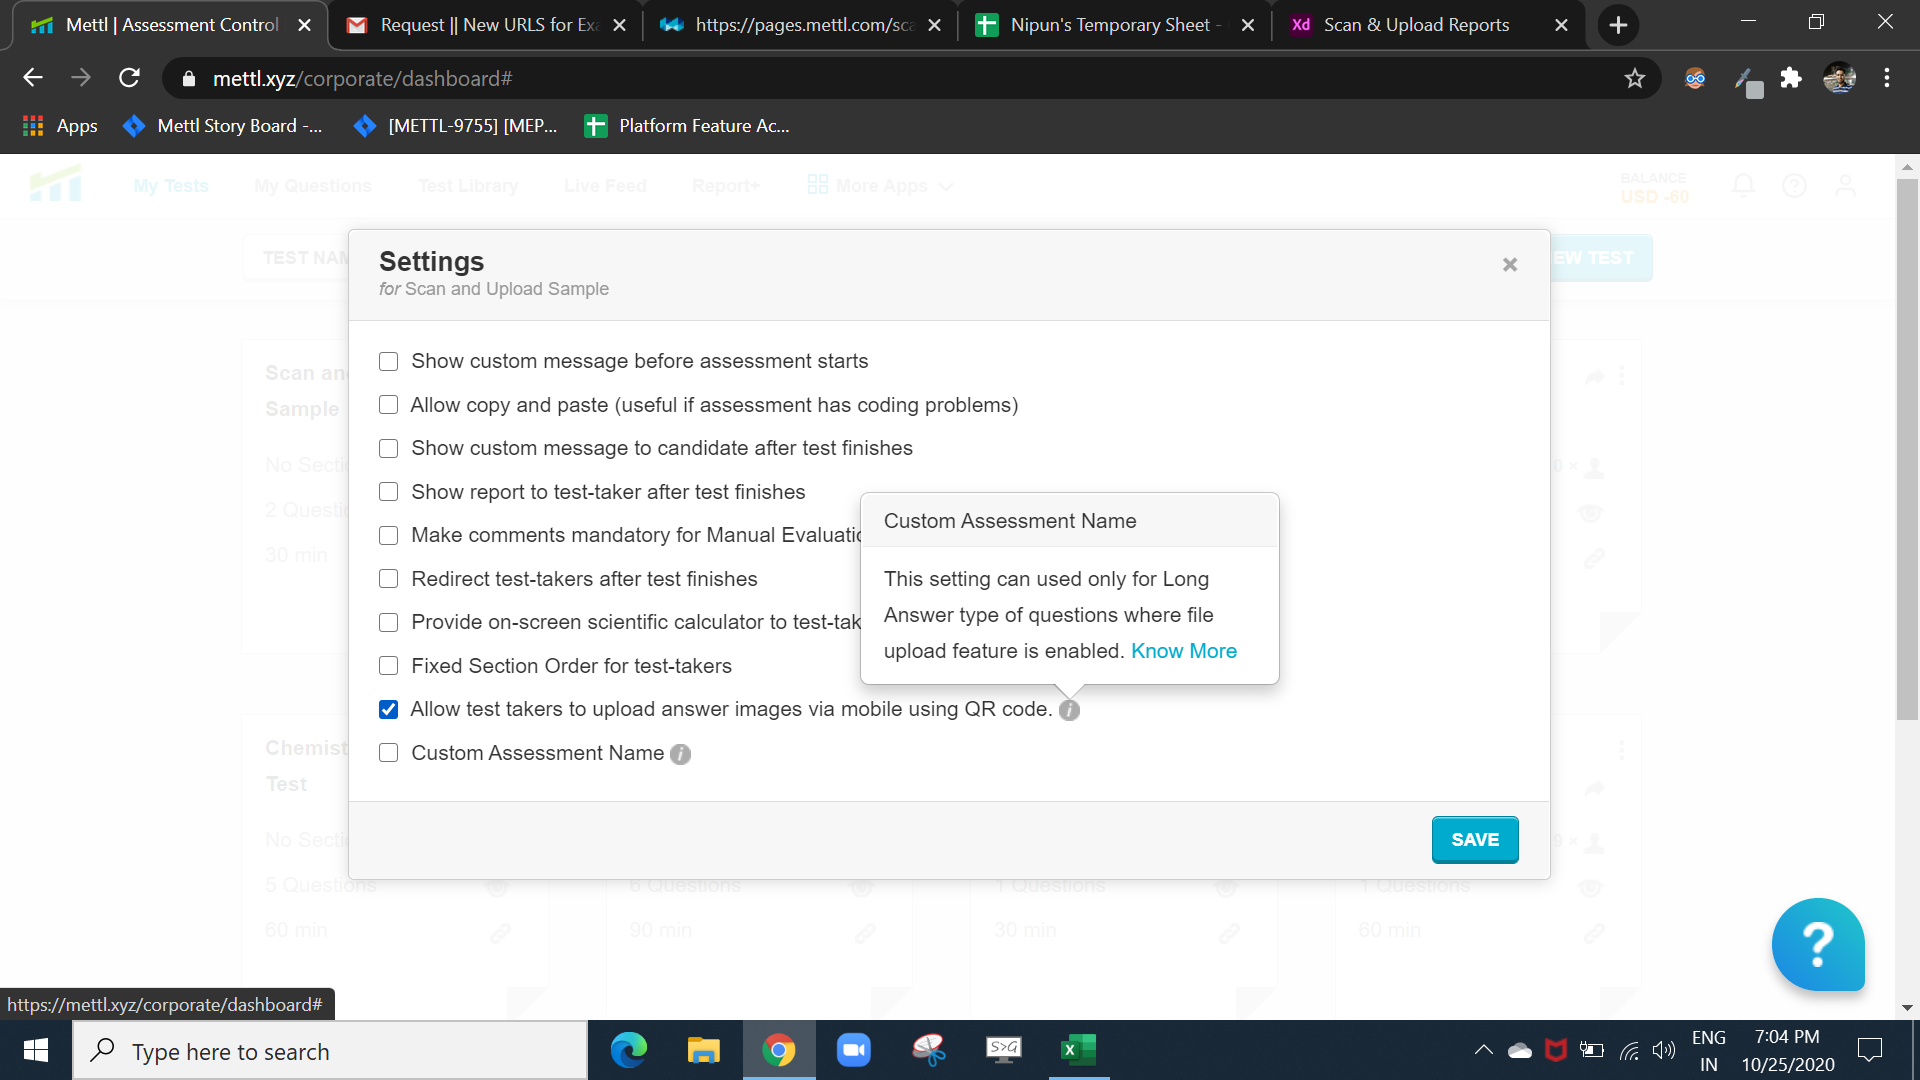Image resolution: width=1920 pixels, height=1080 pixels.
Task: Expand hidden icons in the system tray
Action: tap(1484, 1050)
